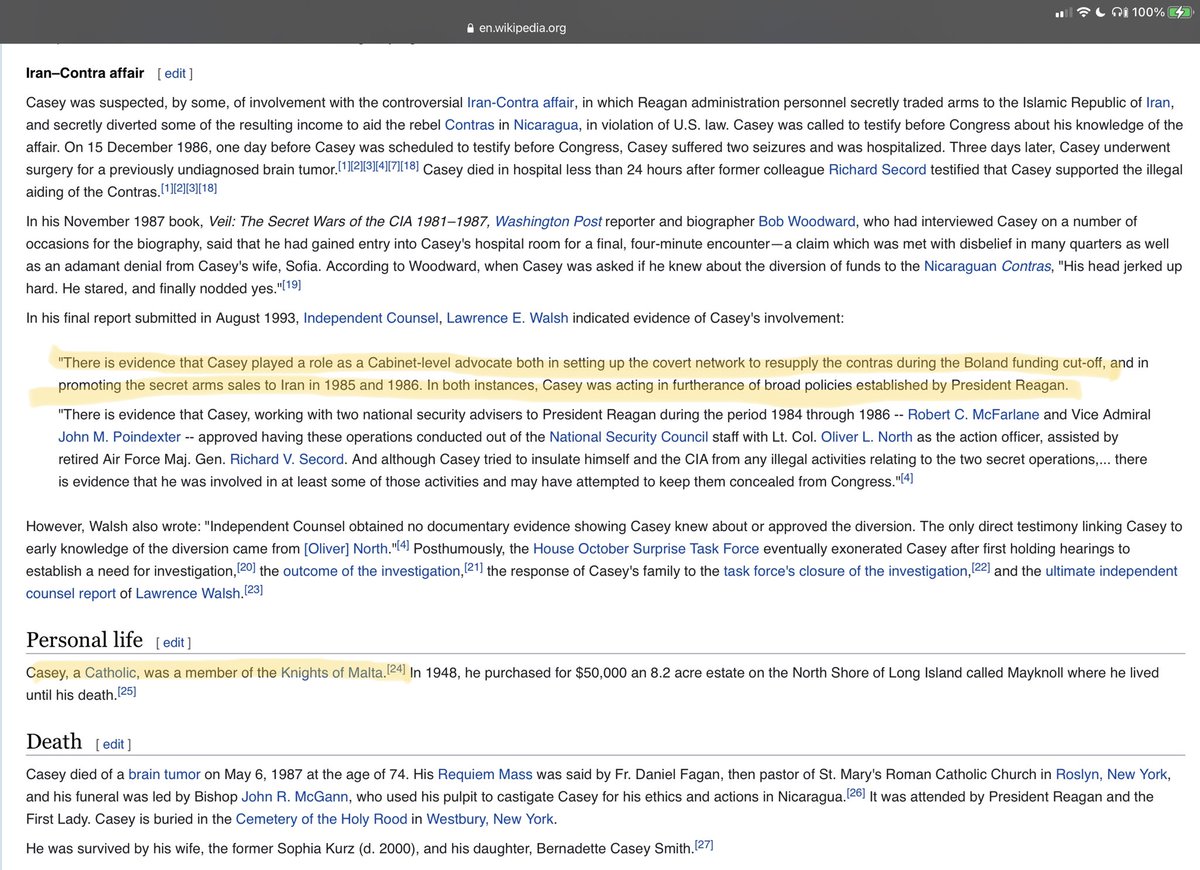1200x870 pixels.
Task: Tap the en.wikipedia.org address bar
Action: pyautogui.click(x=523, y=28)
